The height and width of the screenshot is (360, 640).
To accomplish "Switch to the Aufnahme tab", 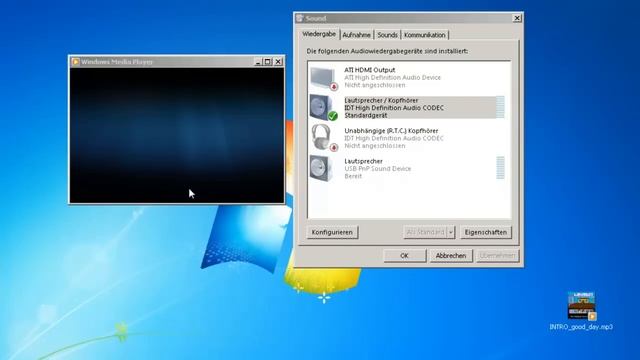I will pos(356,35).
